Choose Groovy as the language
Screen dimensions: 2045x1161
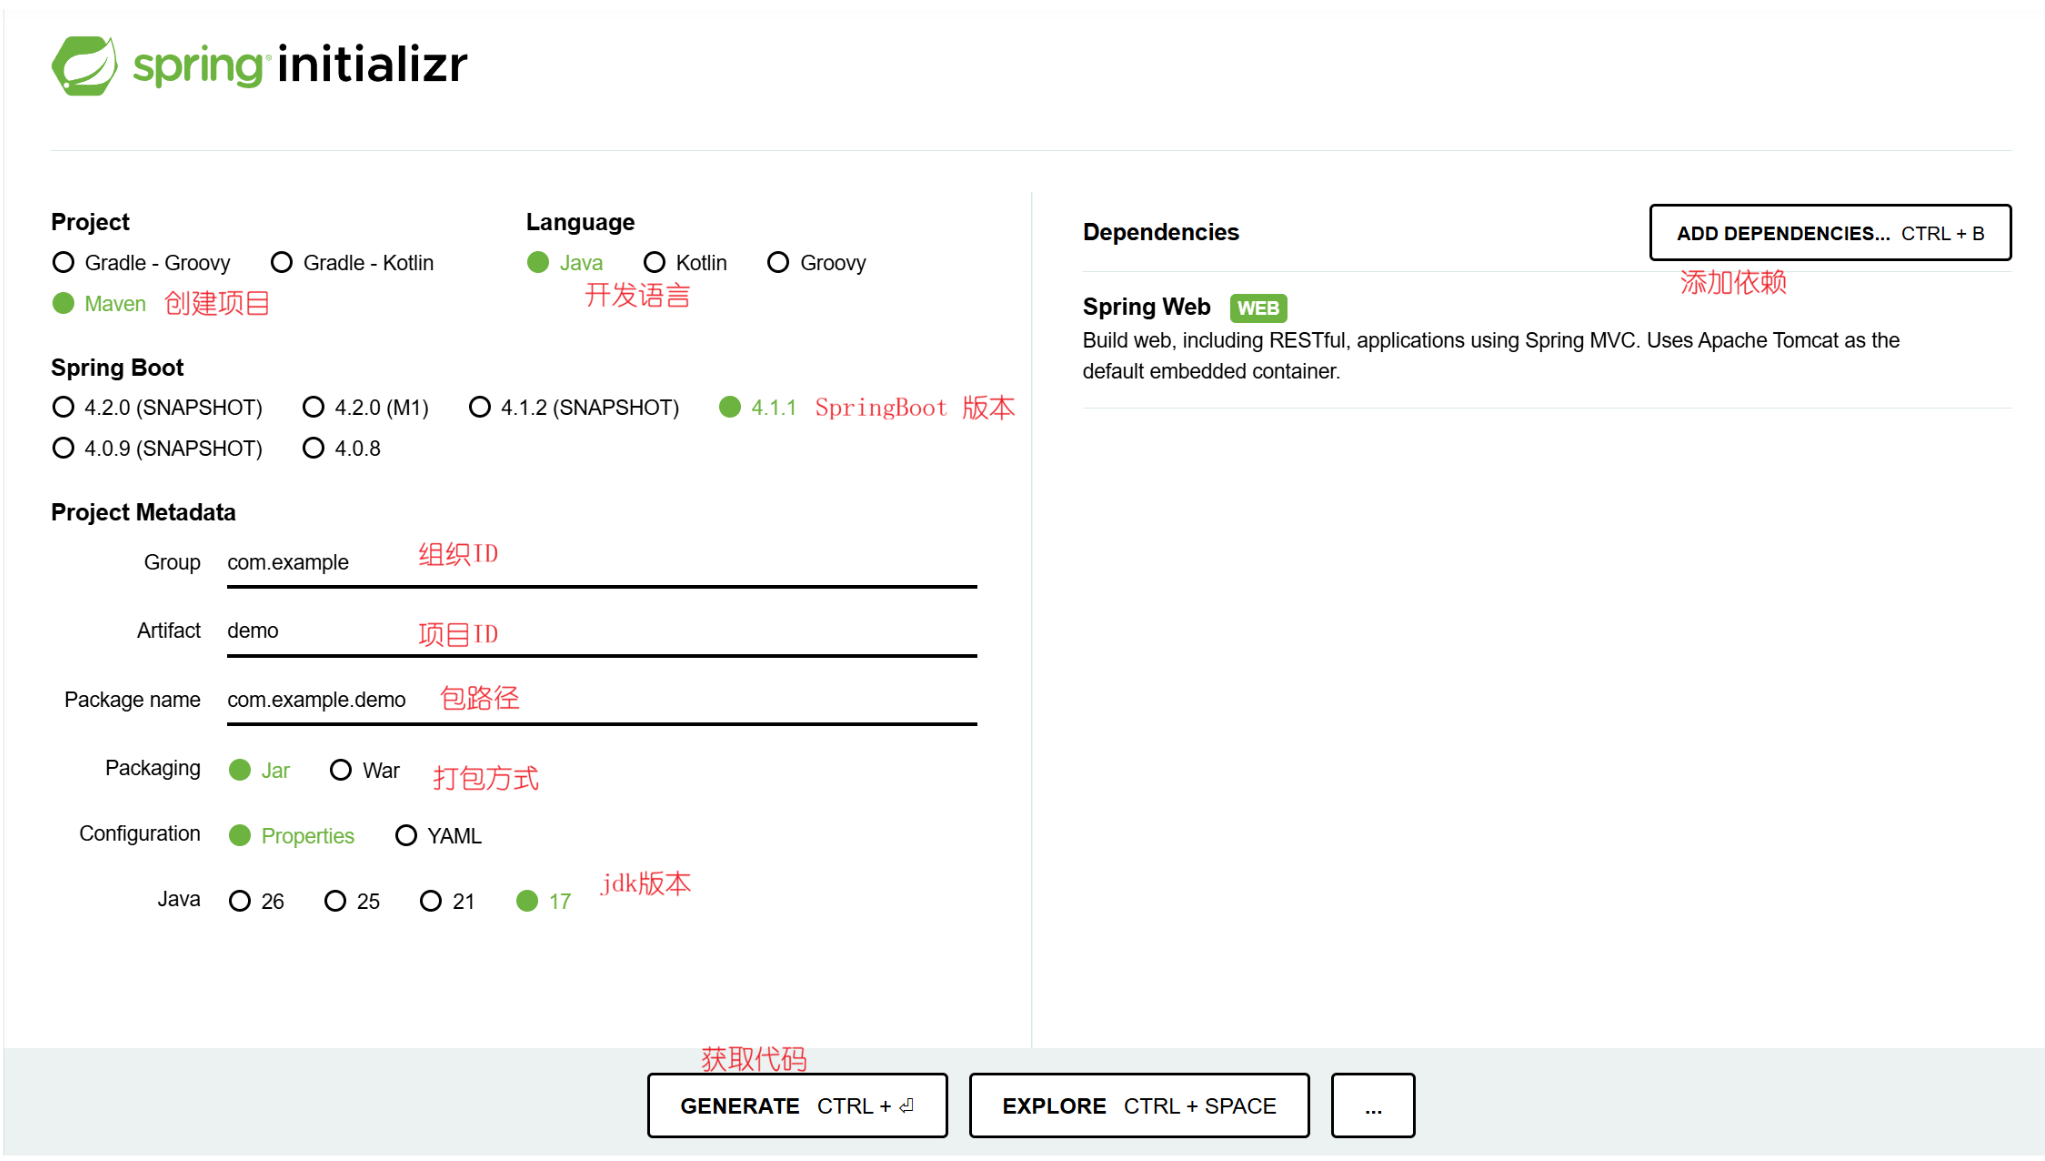click(x=817, y=263)
